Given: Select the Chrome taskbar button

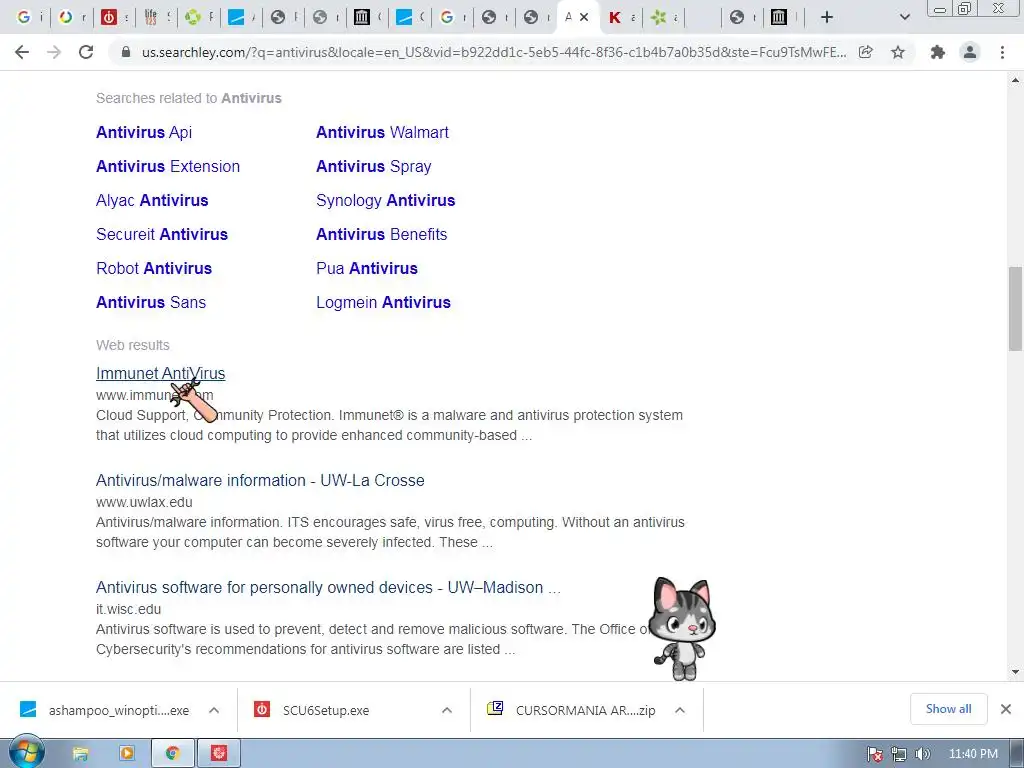Looking at the screenshot, I should click(x=172, y=754).
